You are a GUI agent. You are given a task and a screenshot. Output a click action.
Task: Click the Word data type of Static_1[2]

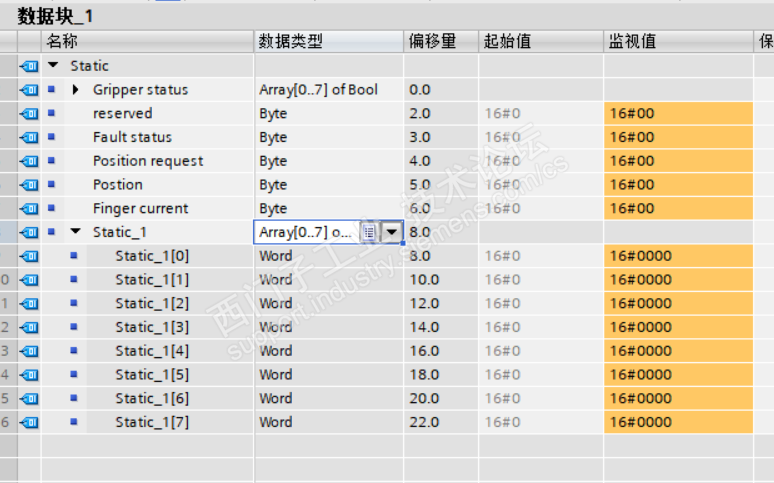[x=329, y=303]
